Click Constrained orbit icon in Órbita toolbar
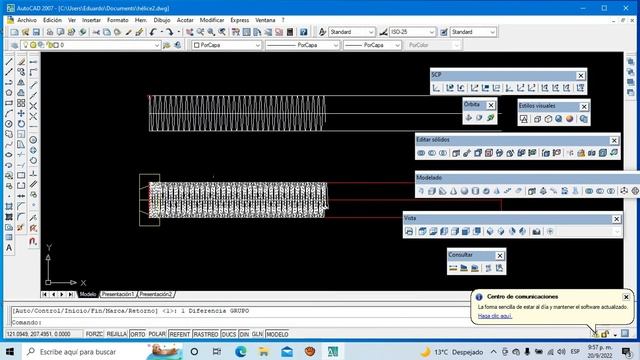This screenshot has height=360, width=640. click(x=469, y=118)
